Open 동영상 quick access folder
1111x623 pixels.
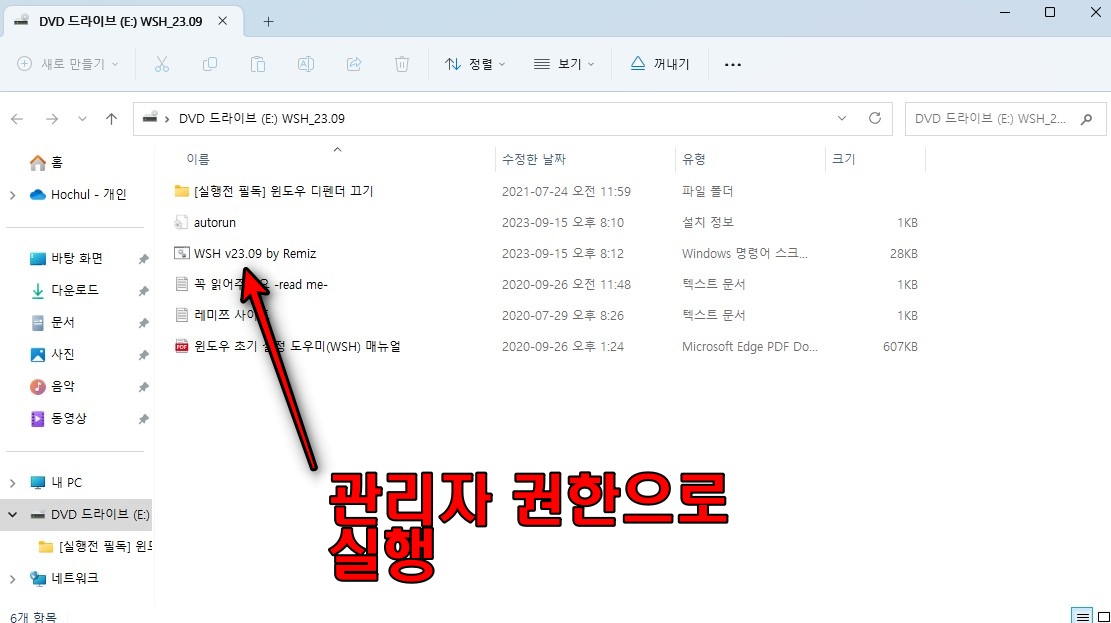[58, 418]
